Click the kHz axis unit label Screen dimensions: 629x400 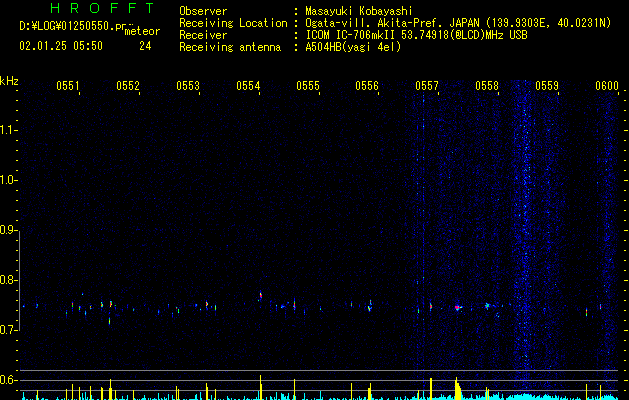(x=9, y=81)
